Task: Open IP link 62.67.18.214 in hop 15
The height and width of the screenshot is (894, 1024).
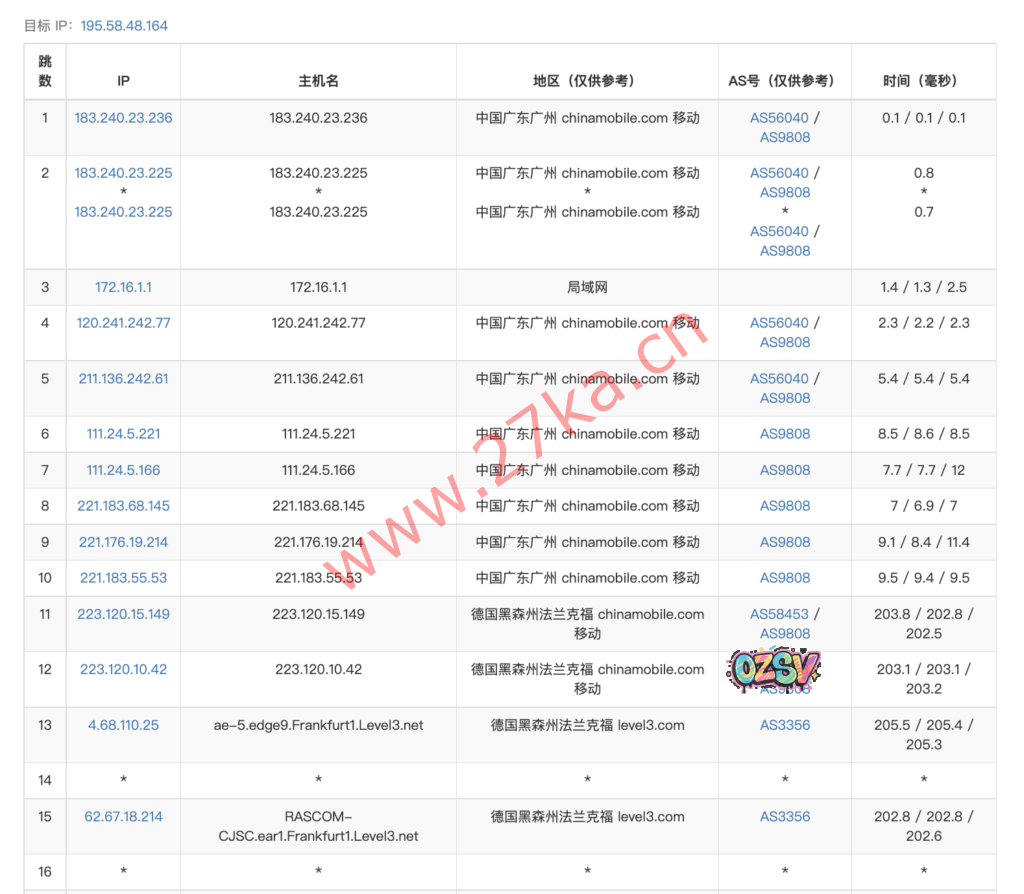Action: (x=123, y=817)
